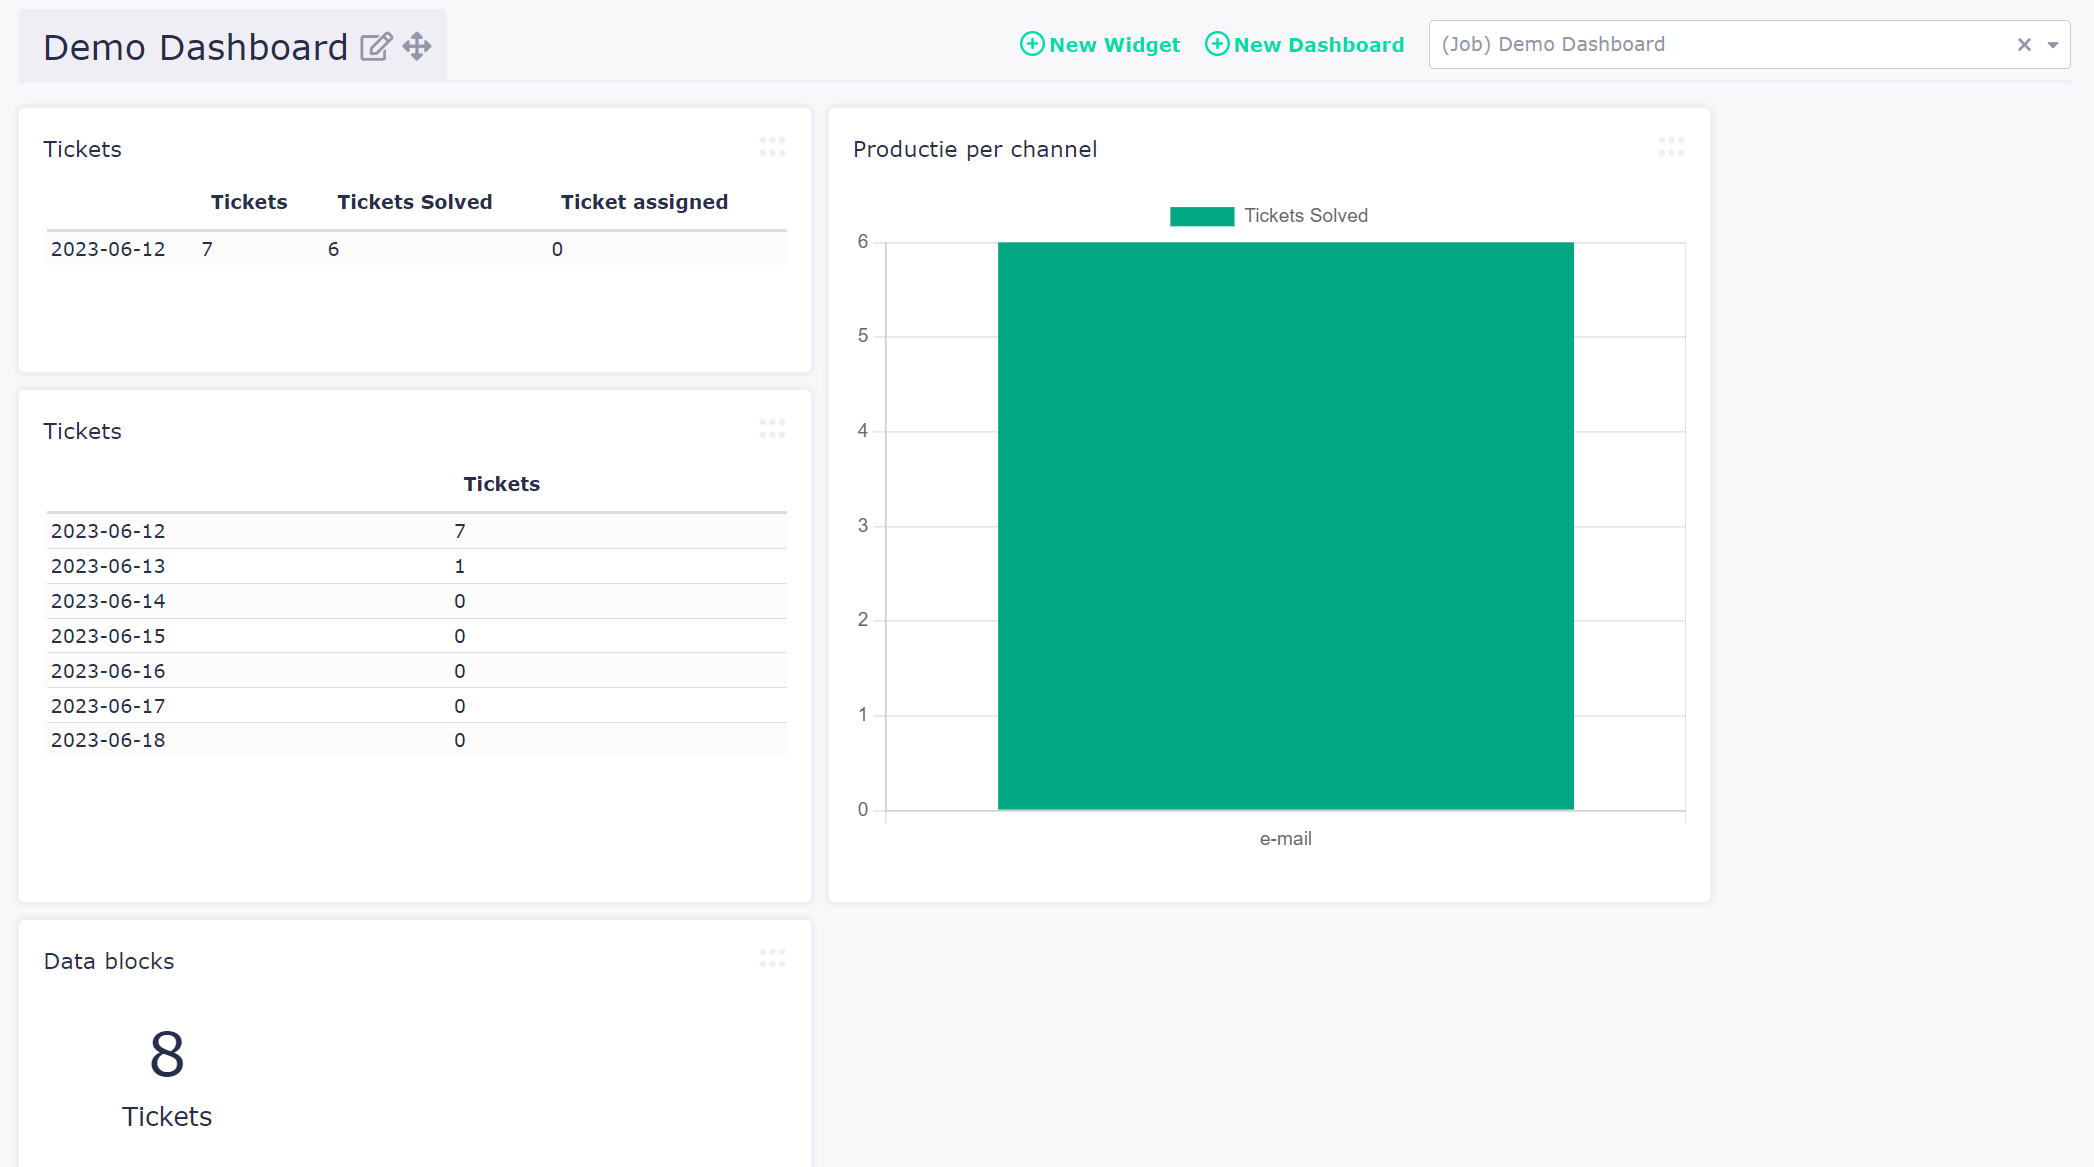Add a New Widget

pos(1100,45)
